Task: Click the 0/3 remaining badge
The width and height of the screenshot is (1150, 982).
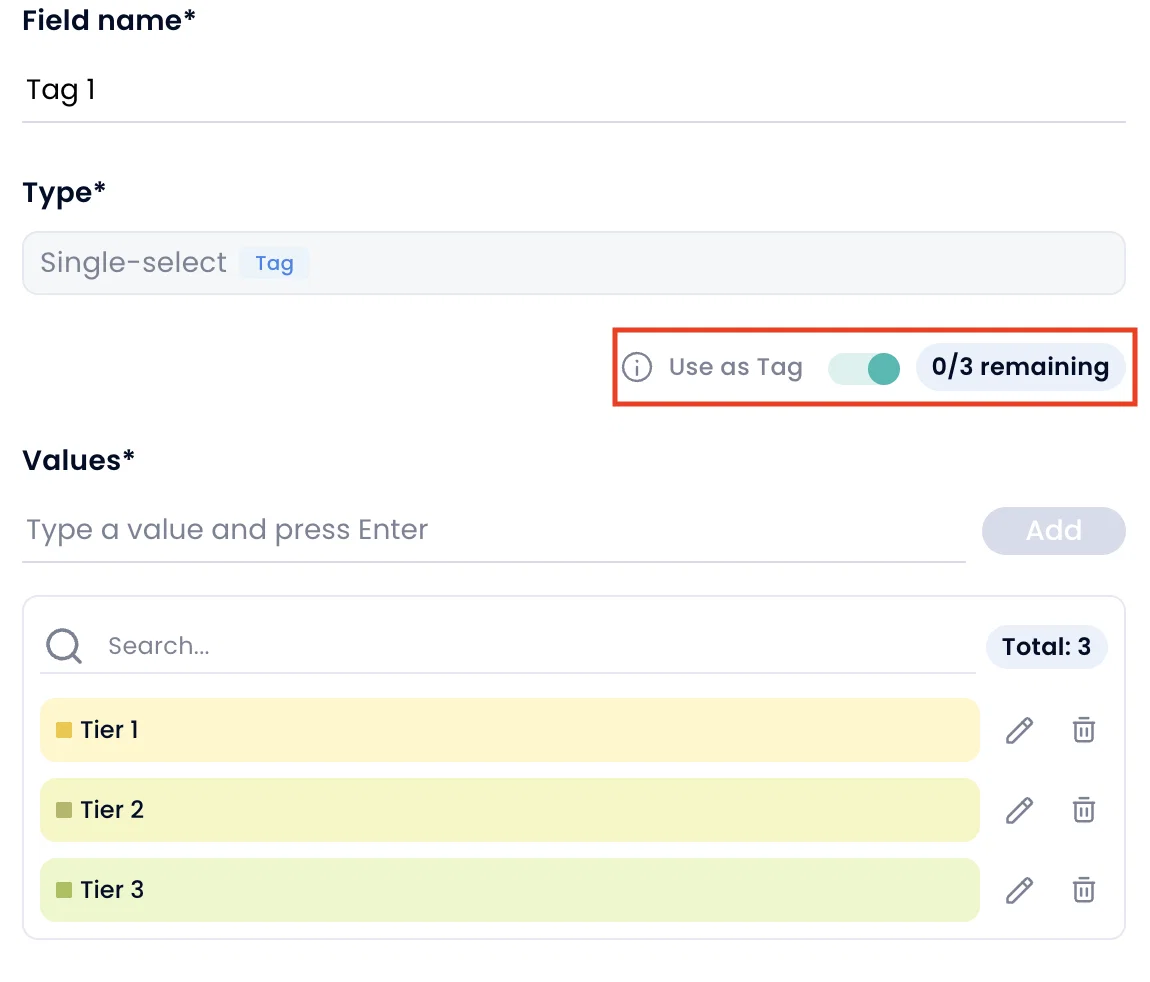Action: click(1020, 367)
